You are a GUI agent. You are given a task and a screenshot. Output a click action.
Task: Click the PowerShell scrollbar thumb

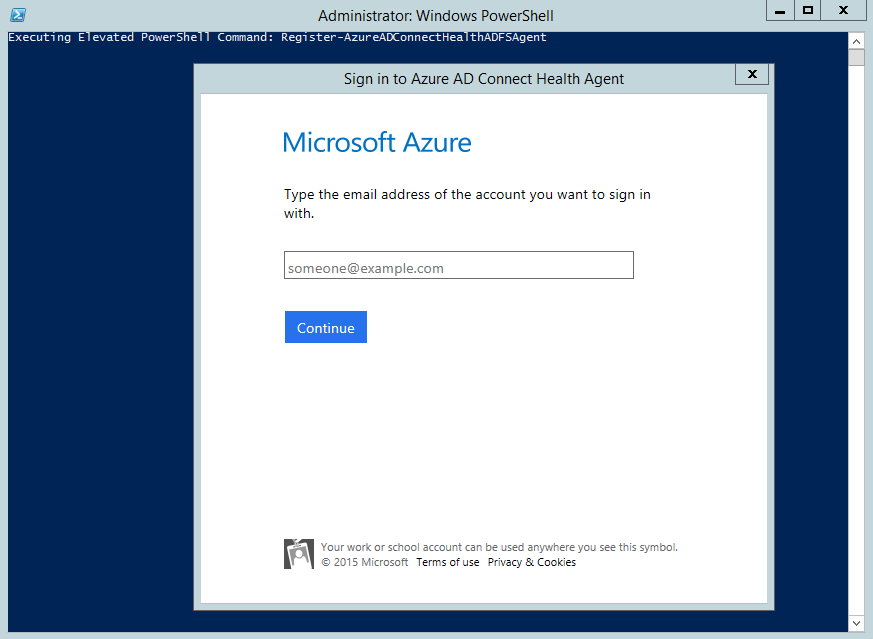click(x=856, y=57)
